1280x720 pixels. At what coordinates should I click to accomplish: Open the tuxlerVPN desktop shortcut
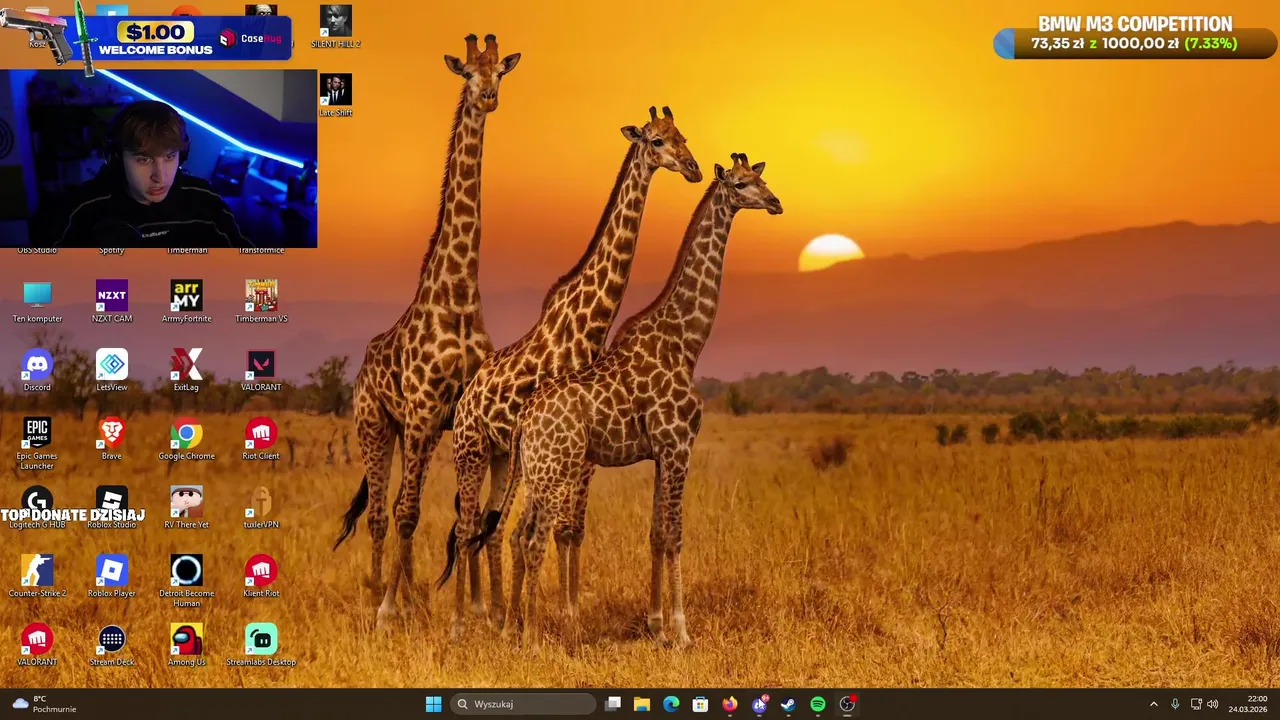coord(261,508)
